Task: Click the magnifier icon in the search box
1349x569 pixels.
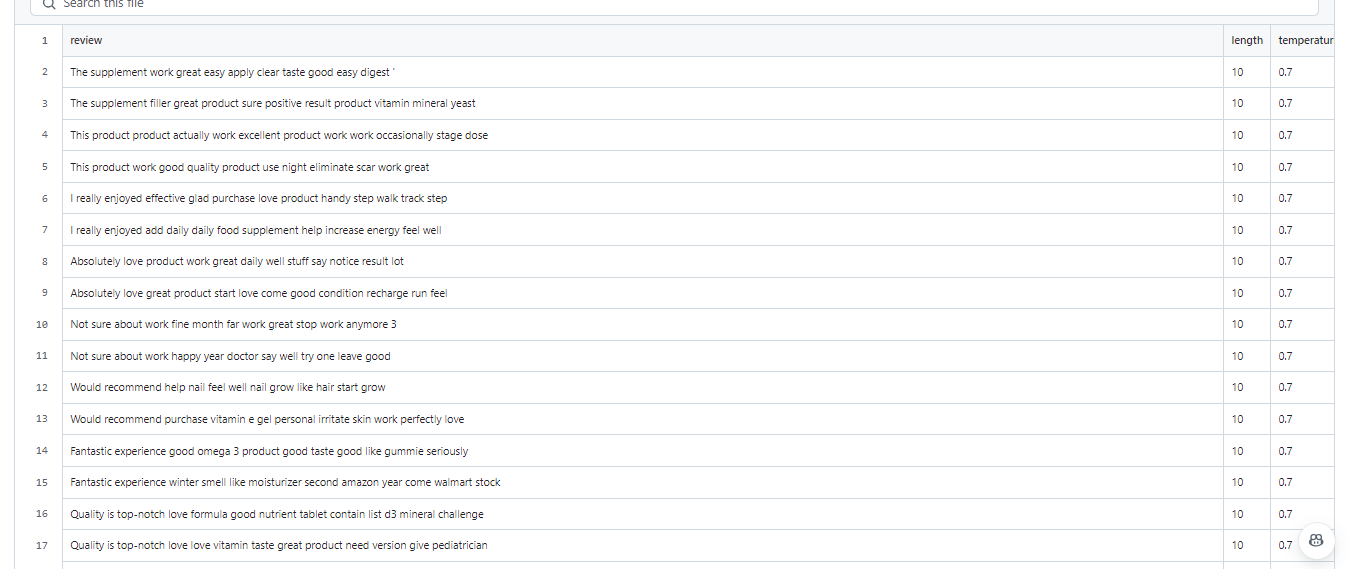Action: 49,4
